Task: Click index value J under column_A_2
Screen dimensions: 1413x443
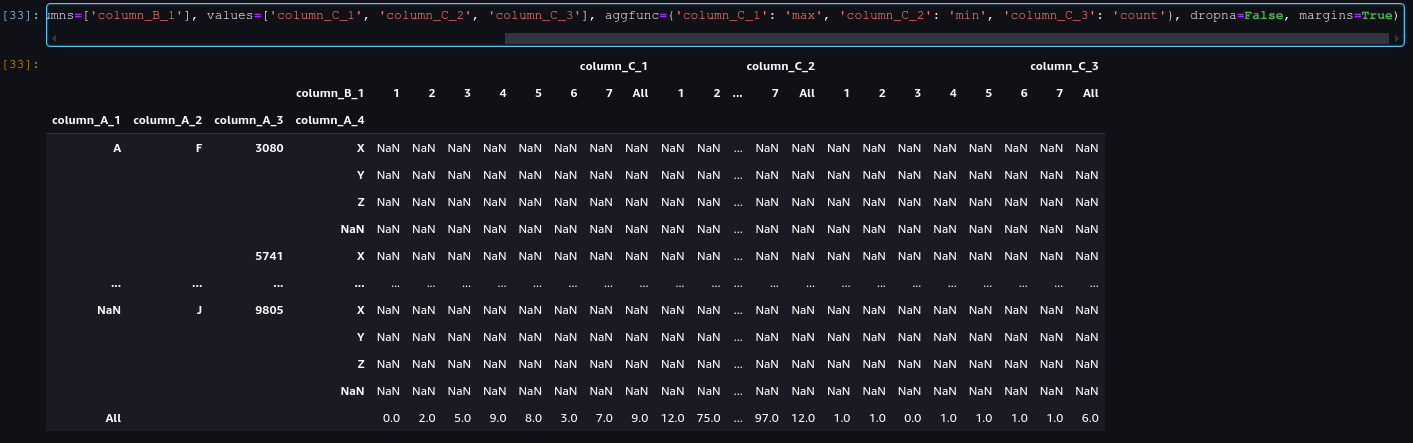Action: tap(199, 310)
